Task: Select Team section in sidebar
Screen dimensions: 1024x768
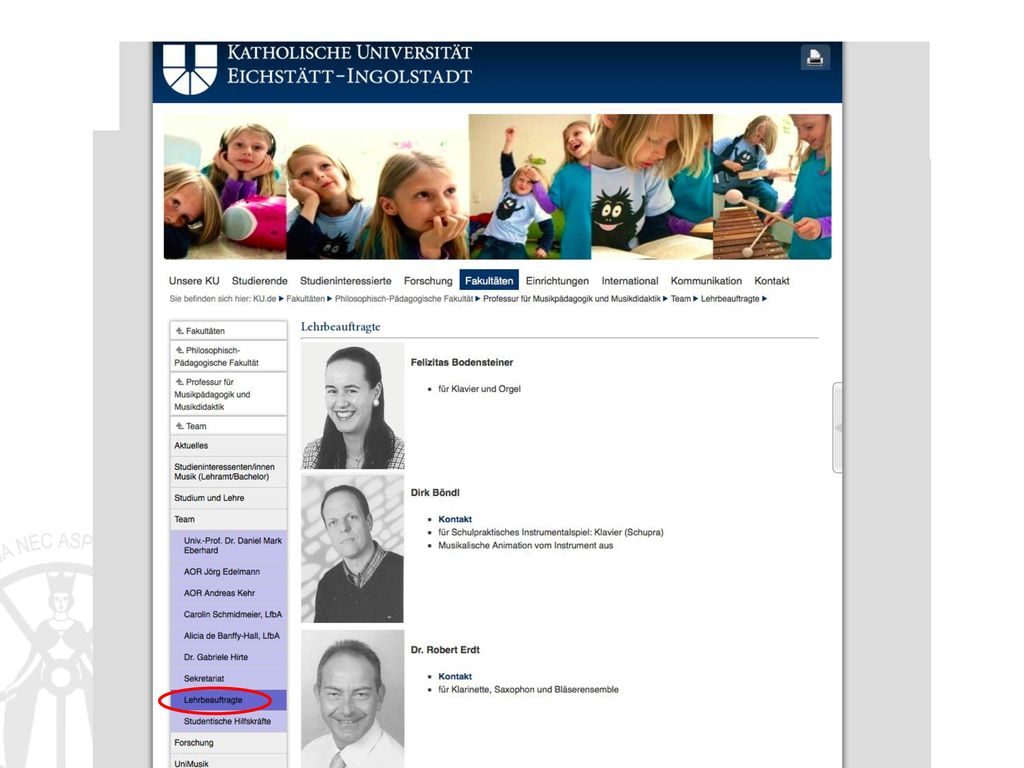Action: coord(228,519)
